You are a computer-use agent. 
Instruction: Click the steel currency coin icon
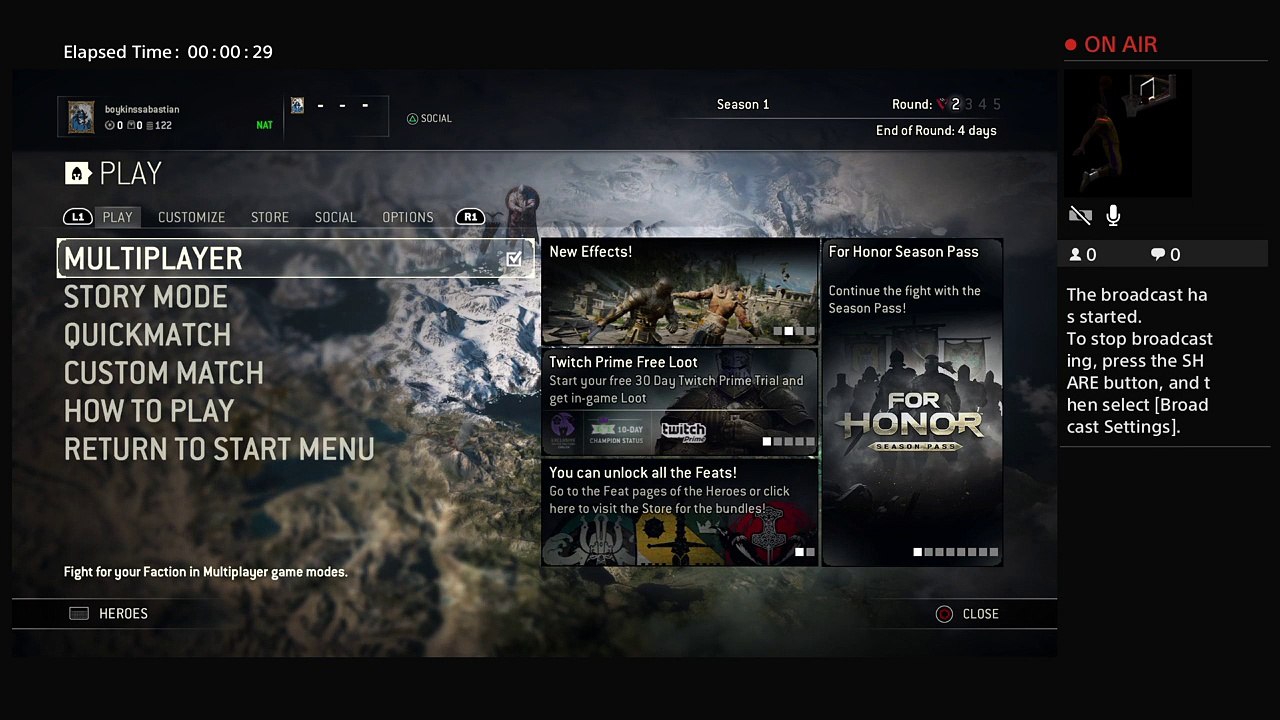tap(110, 126)
